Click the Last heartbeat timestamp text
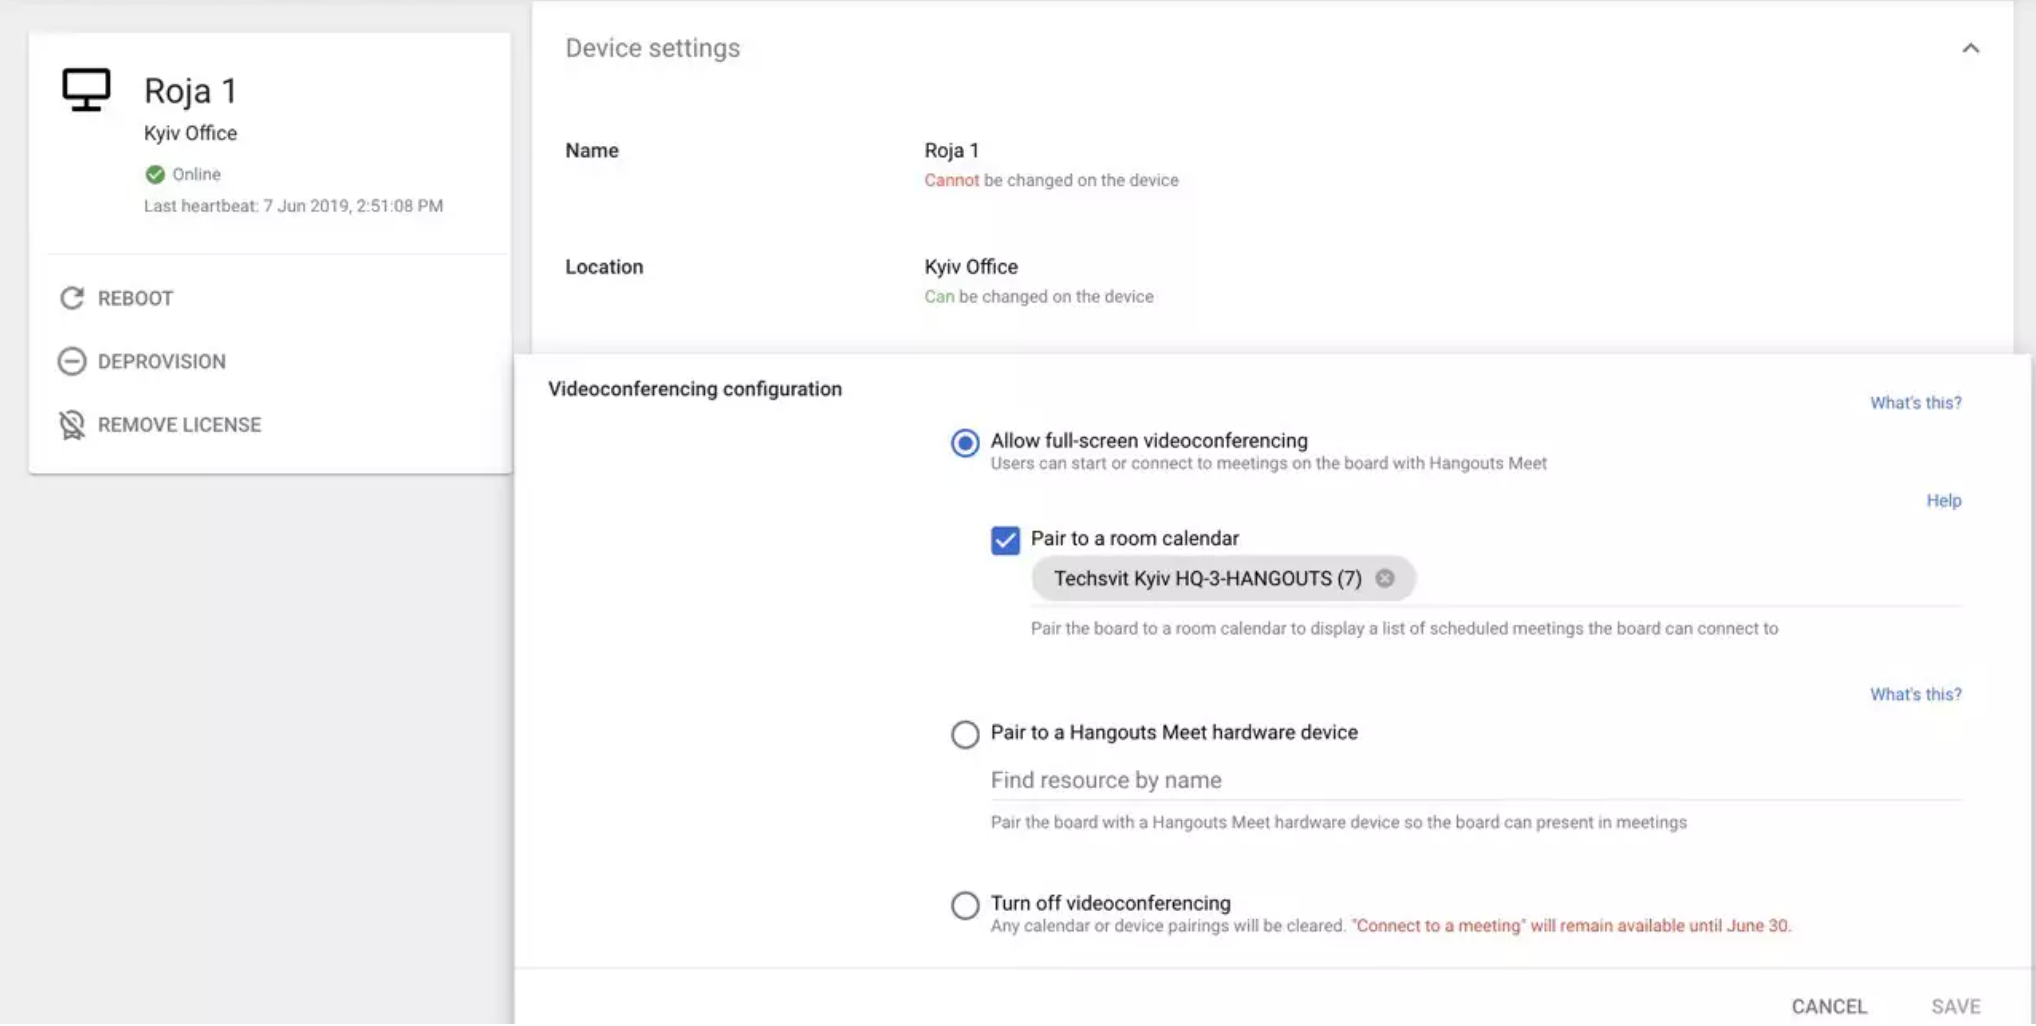Screen dimensions: 2036x1026 click(x=293, y=206)
